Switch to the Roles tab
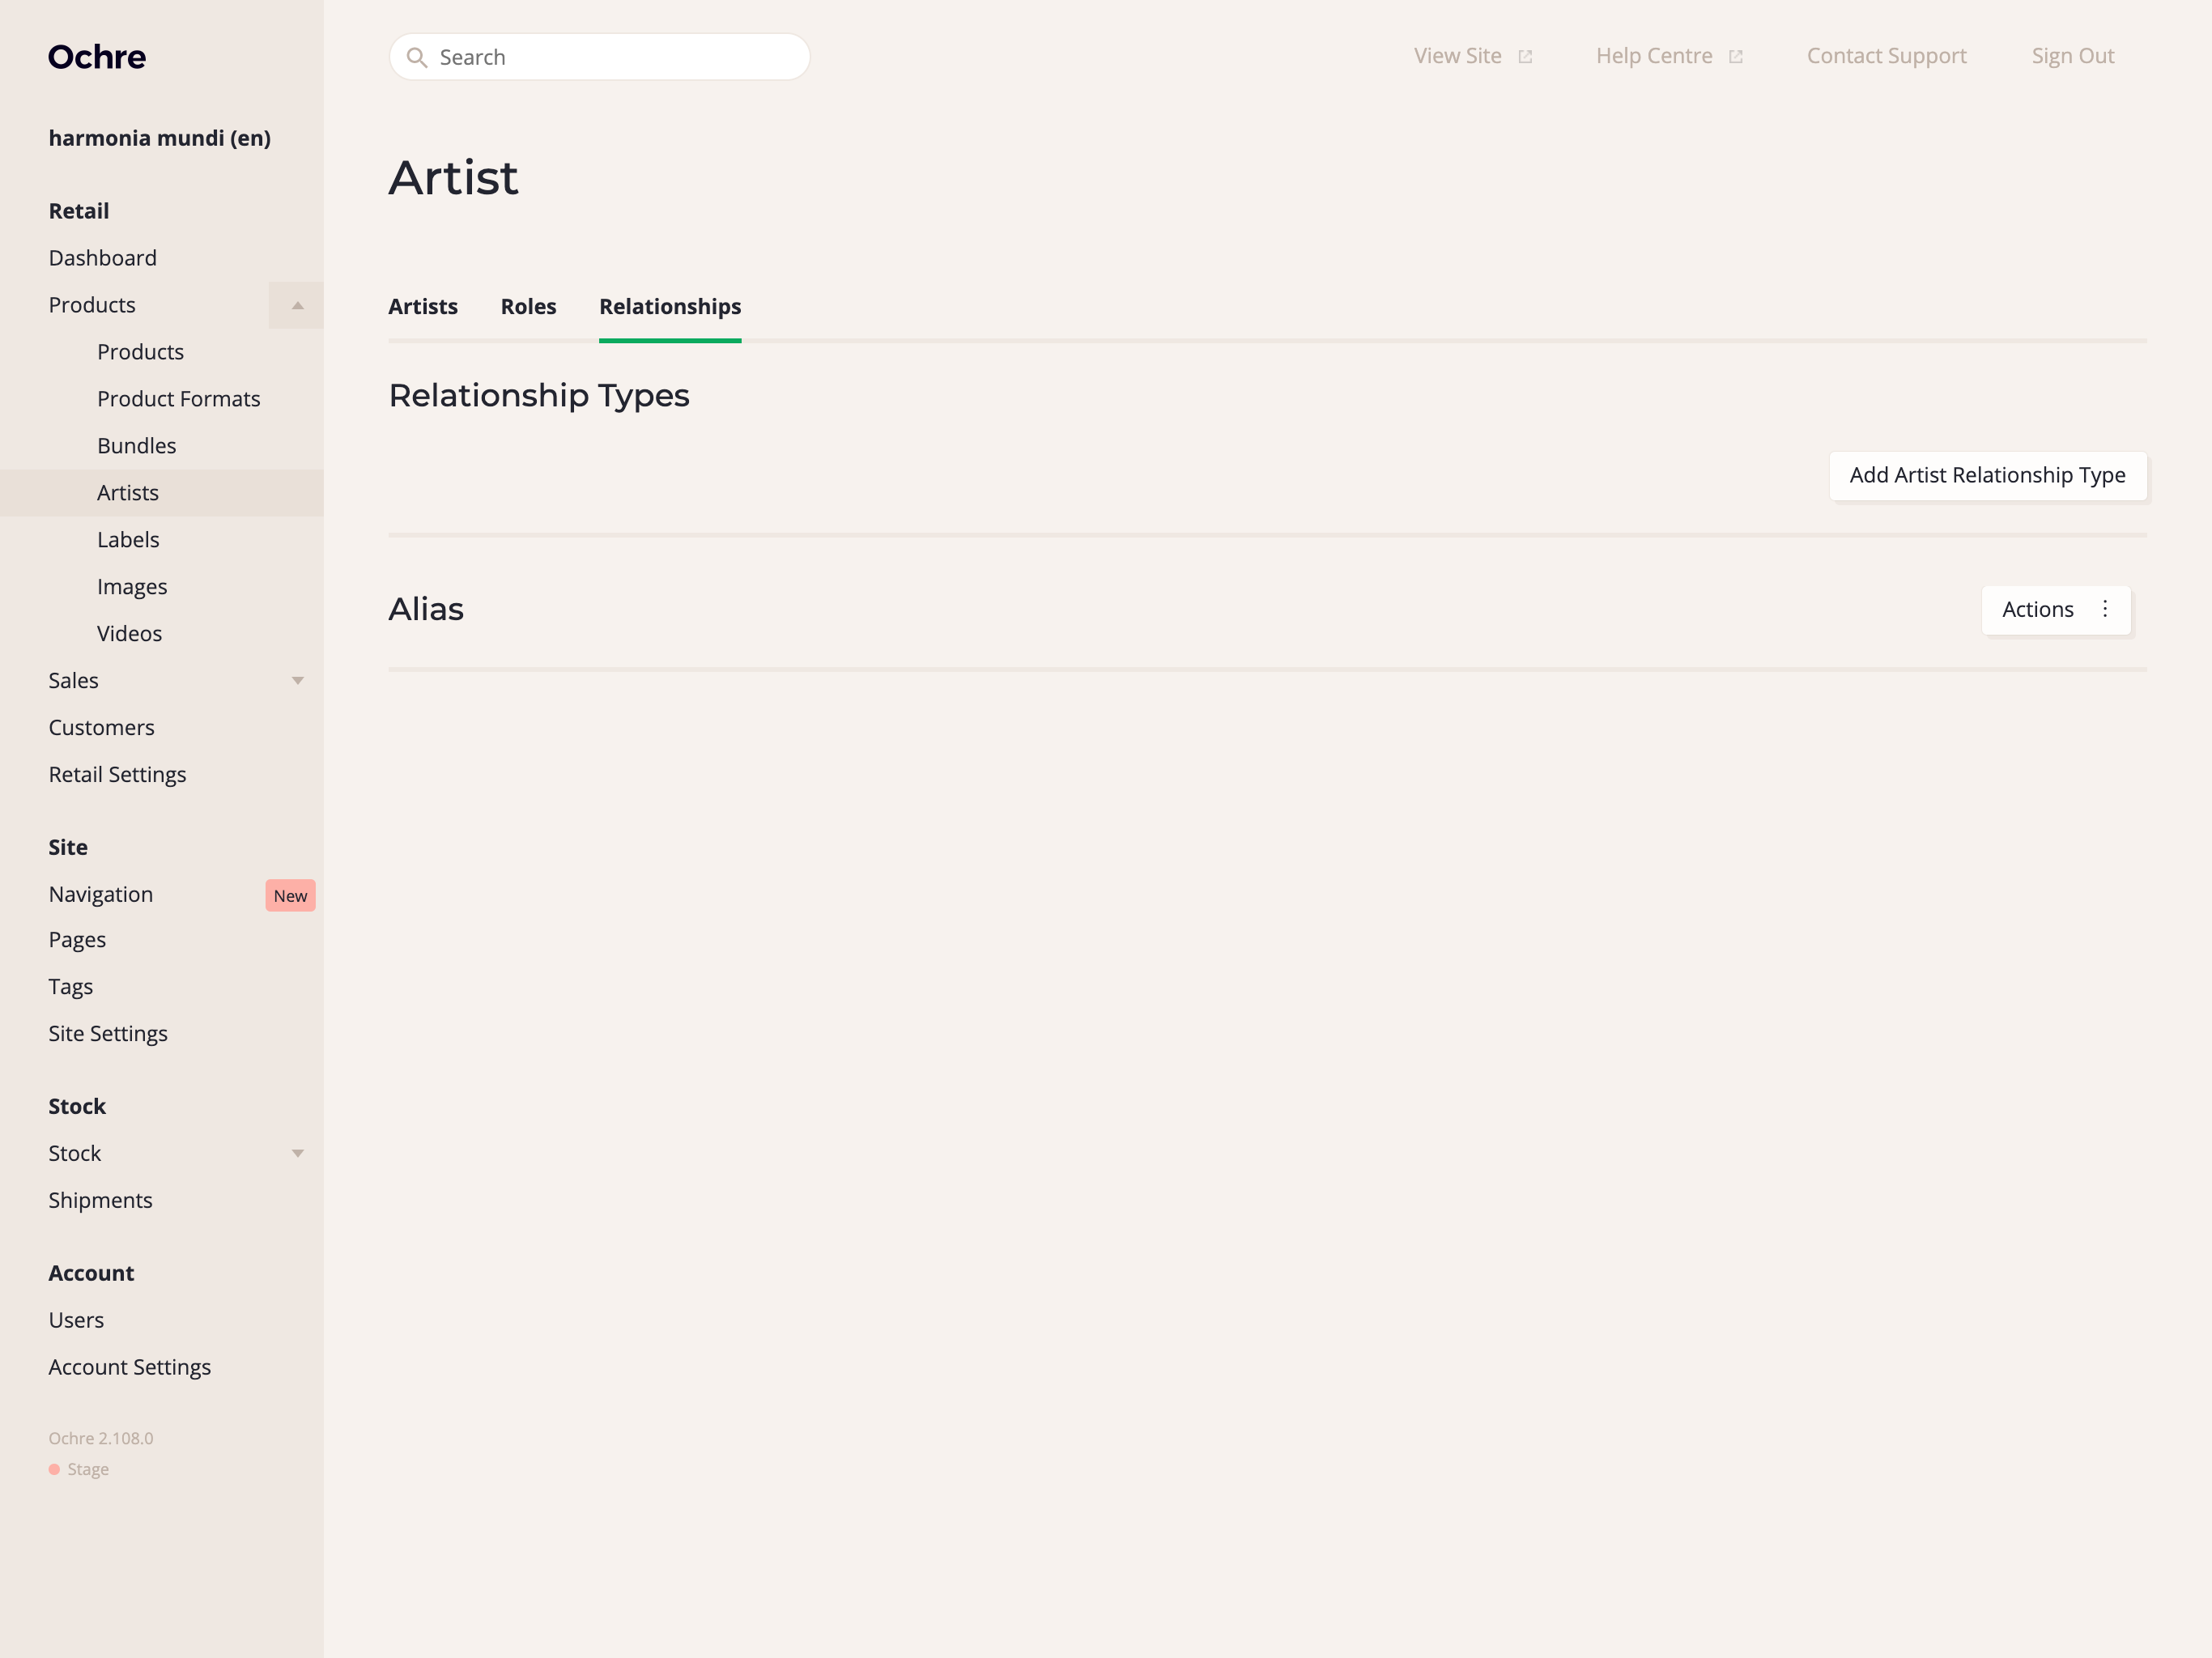2212x1658 pixels. point(528,307)
